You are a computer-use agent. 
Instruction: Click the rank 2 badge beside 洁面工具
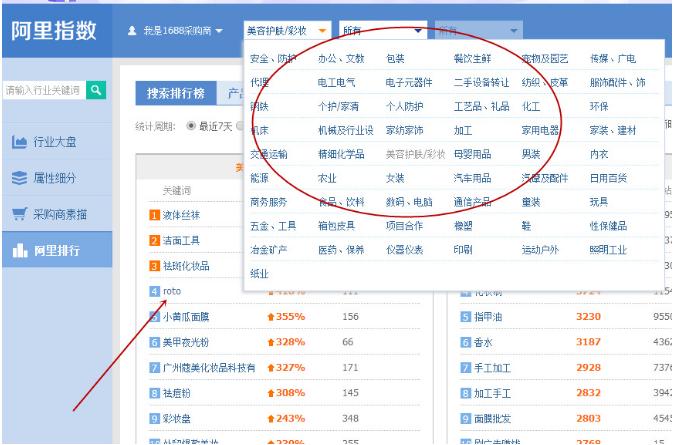tap(154, 240)
